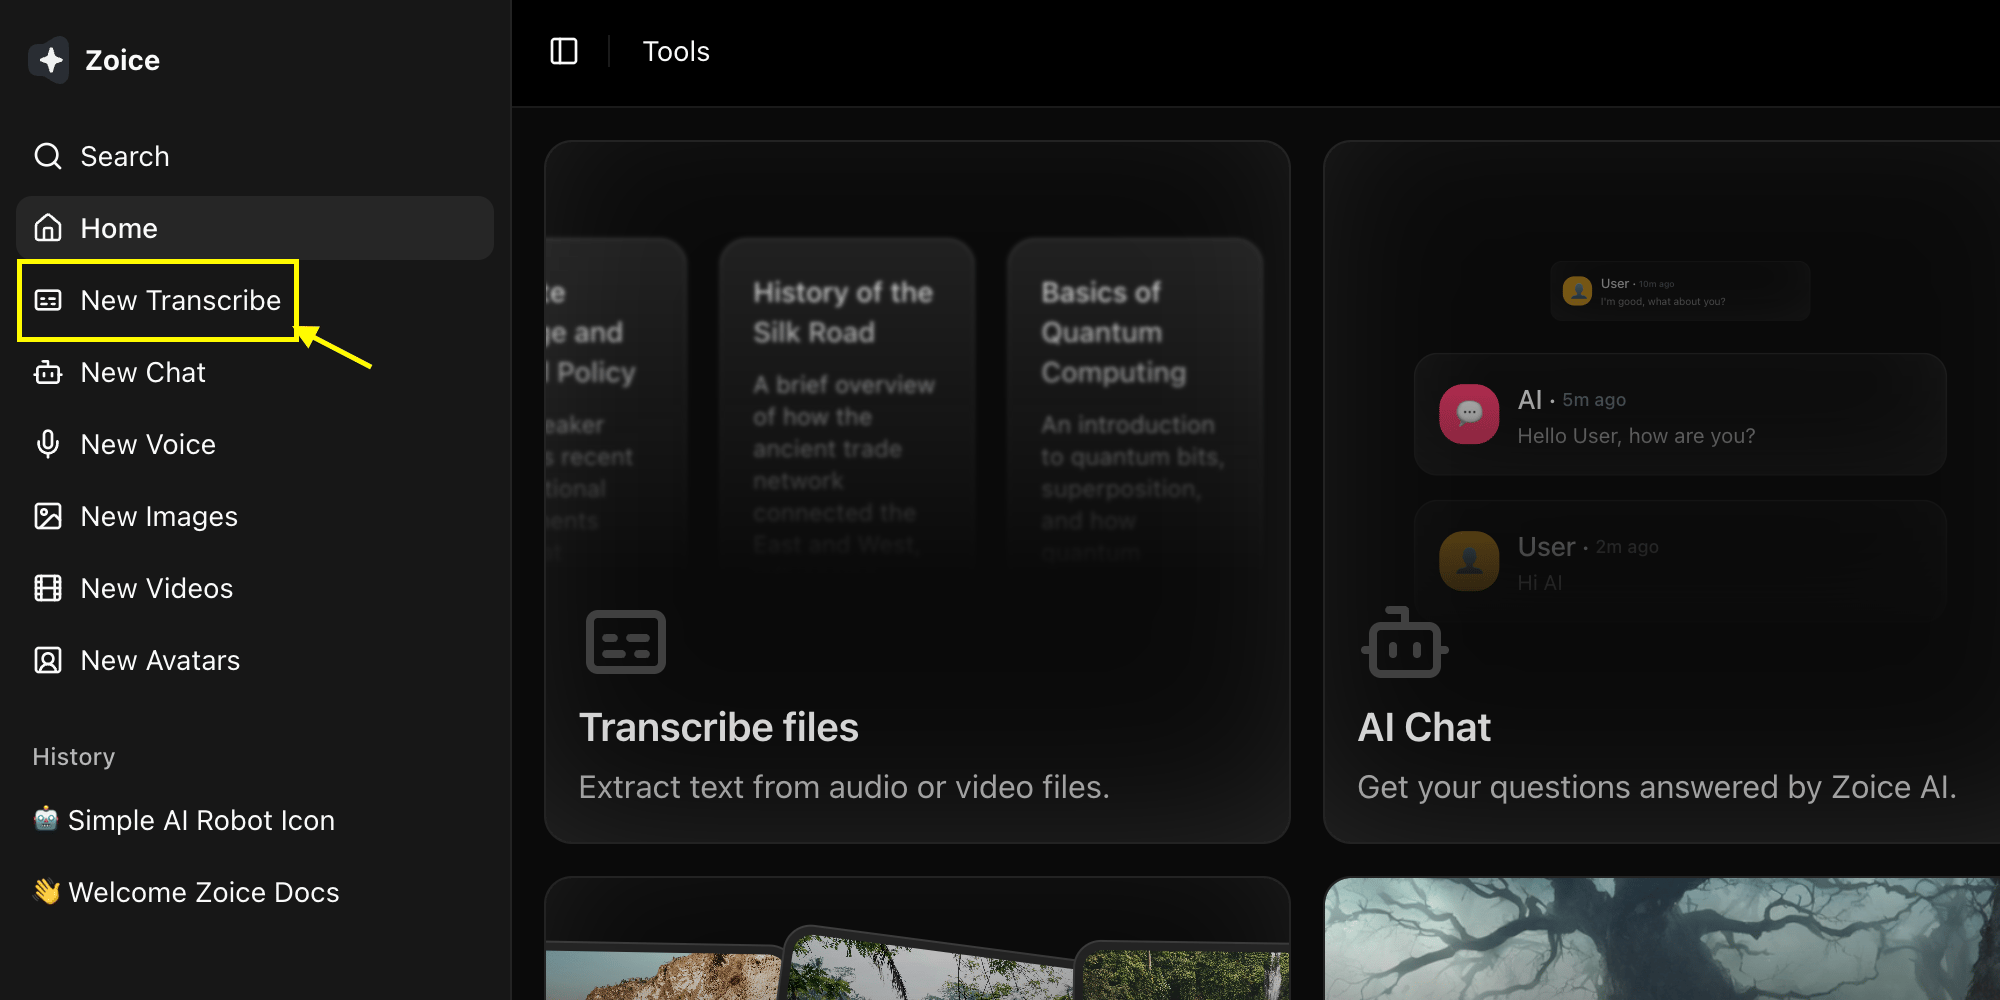Viewport: 2000px width, 1000px height.
Task: Click the captions icon above Transcribe files
Action: (x=626, y=642)
